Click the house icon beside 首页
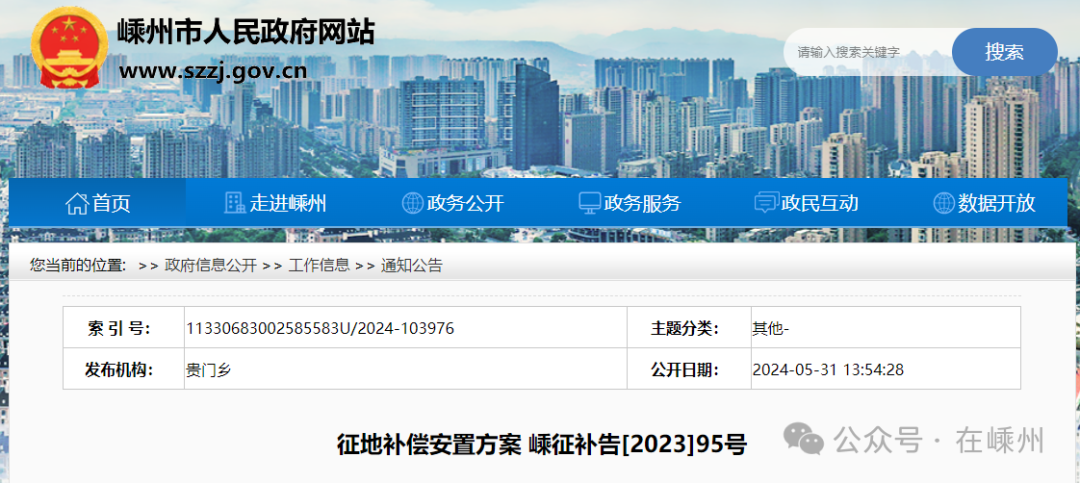Image resolution: width=1080 pixels, height=483 pixels. [x=77, y=204]
